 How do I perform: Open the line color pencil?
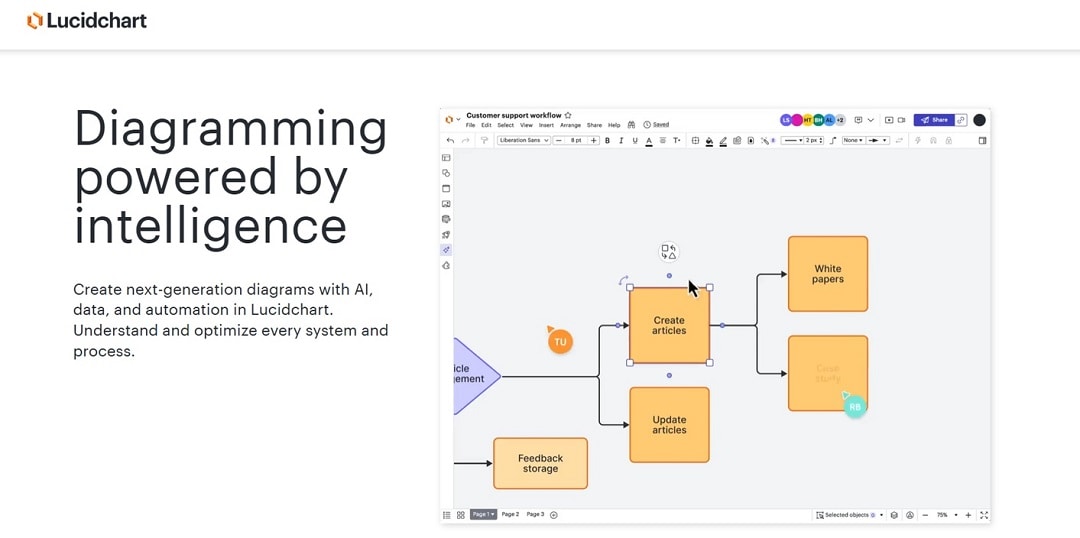[723, 141]
